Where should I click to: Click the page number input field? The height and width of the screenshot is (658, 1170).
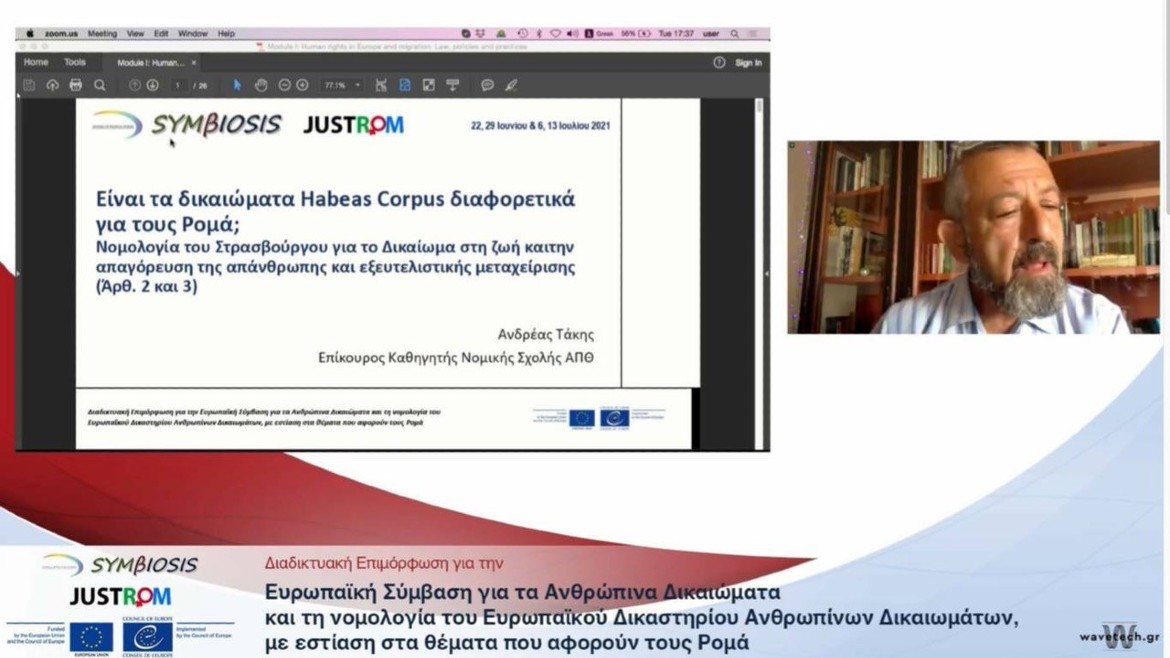[x=178, y=86]
